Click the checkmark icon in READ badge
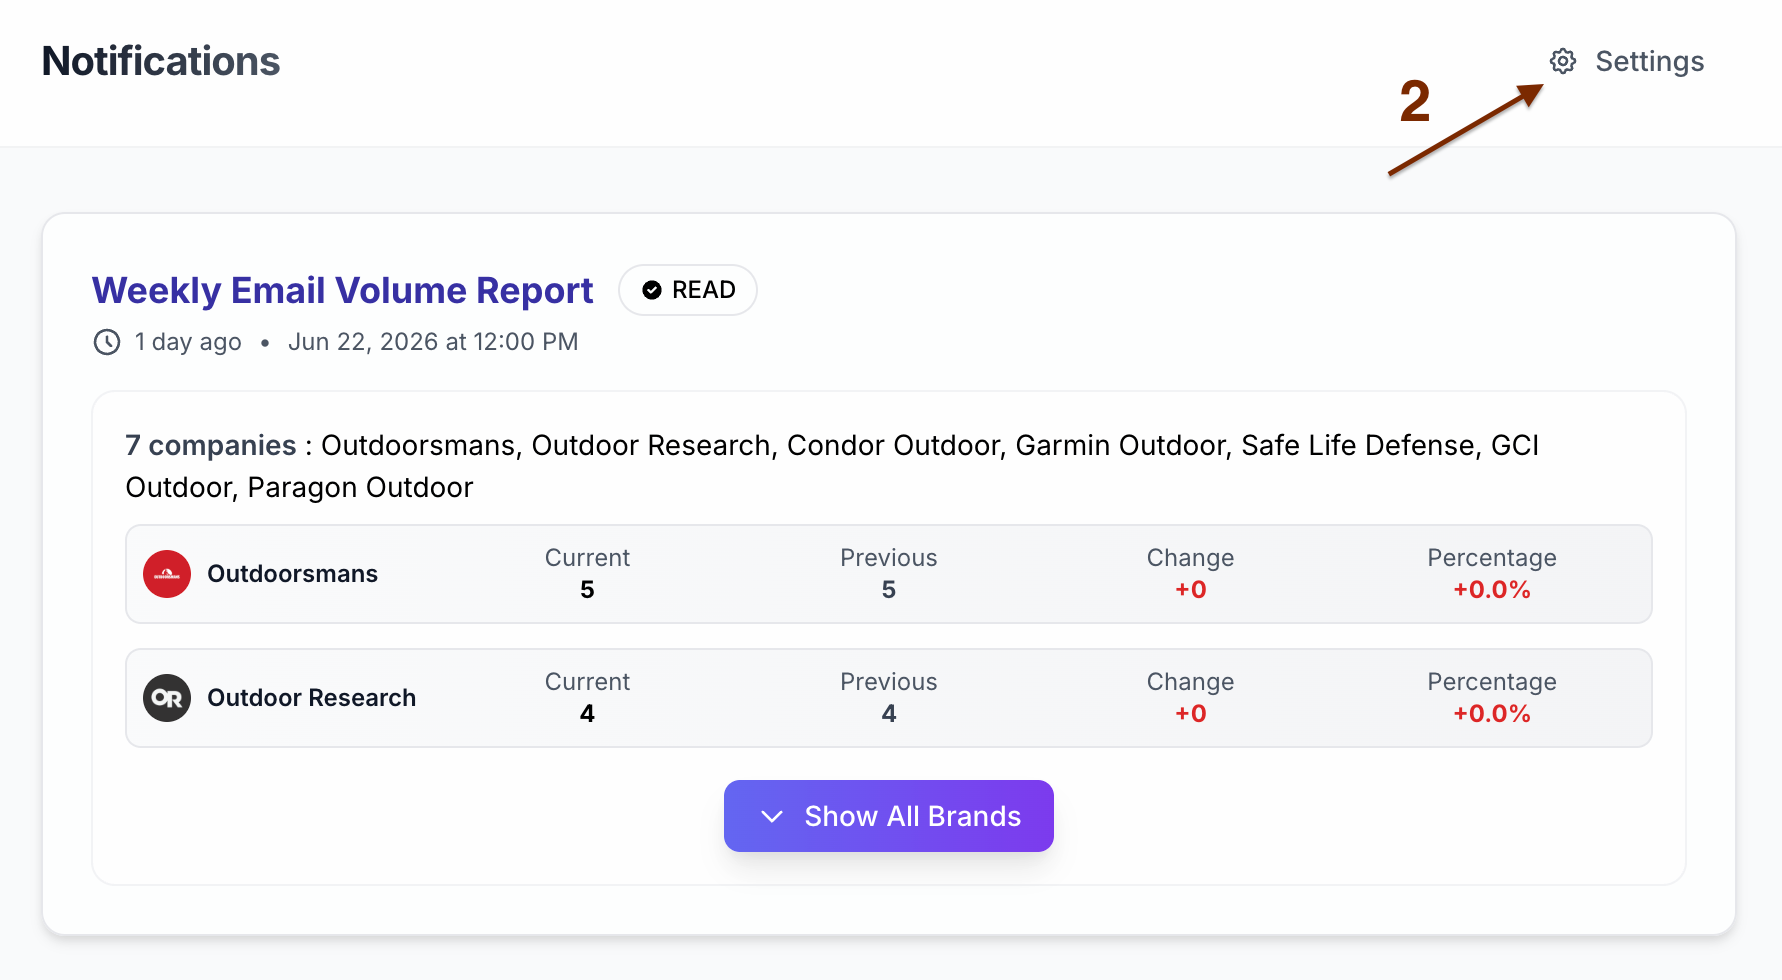The image size is (1782, 980). 652,290
